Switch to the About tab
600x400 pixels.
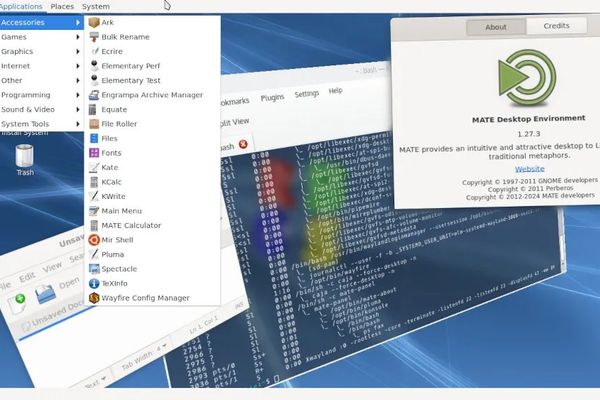(496, 27)
